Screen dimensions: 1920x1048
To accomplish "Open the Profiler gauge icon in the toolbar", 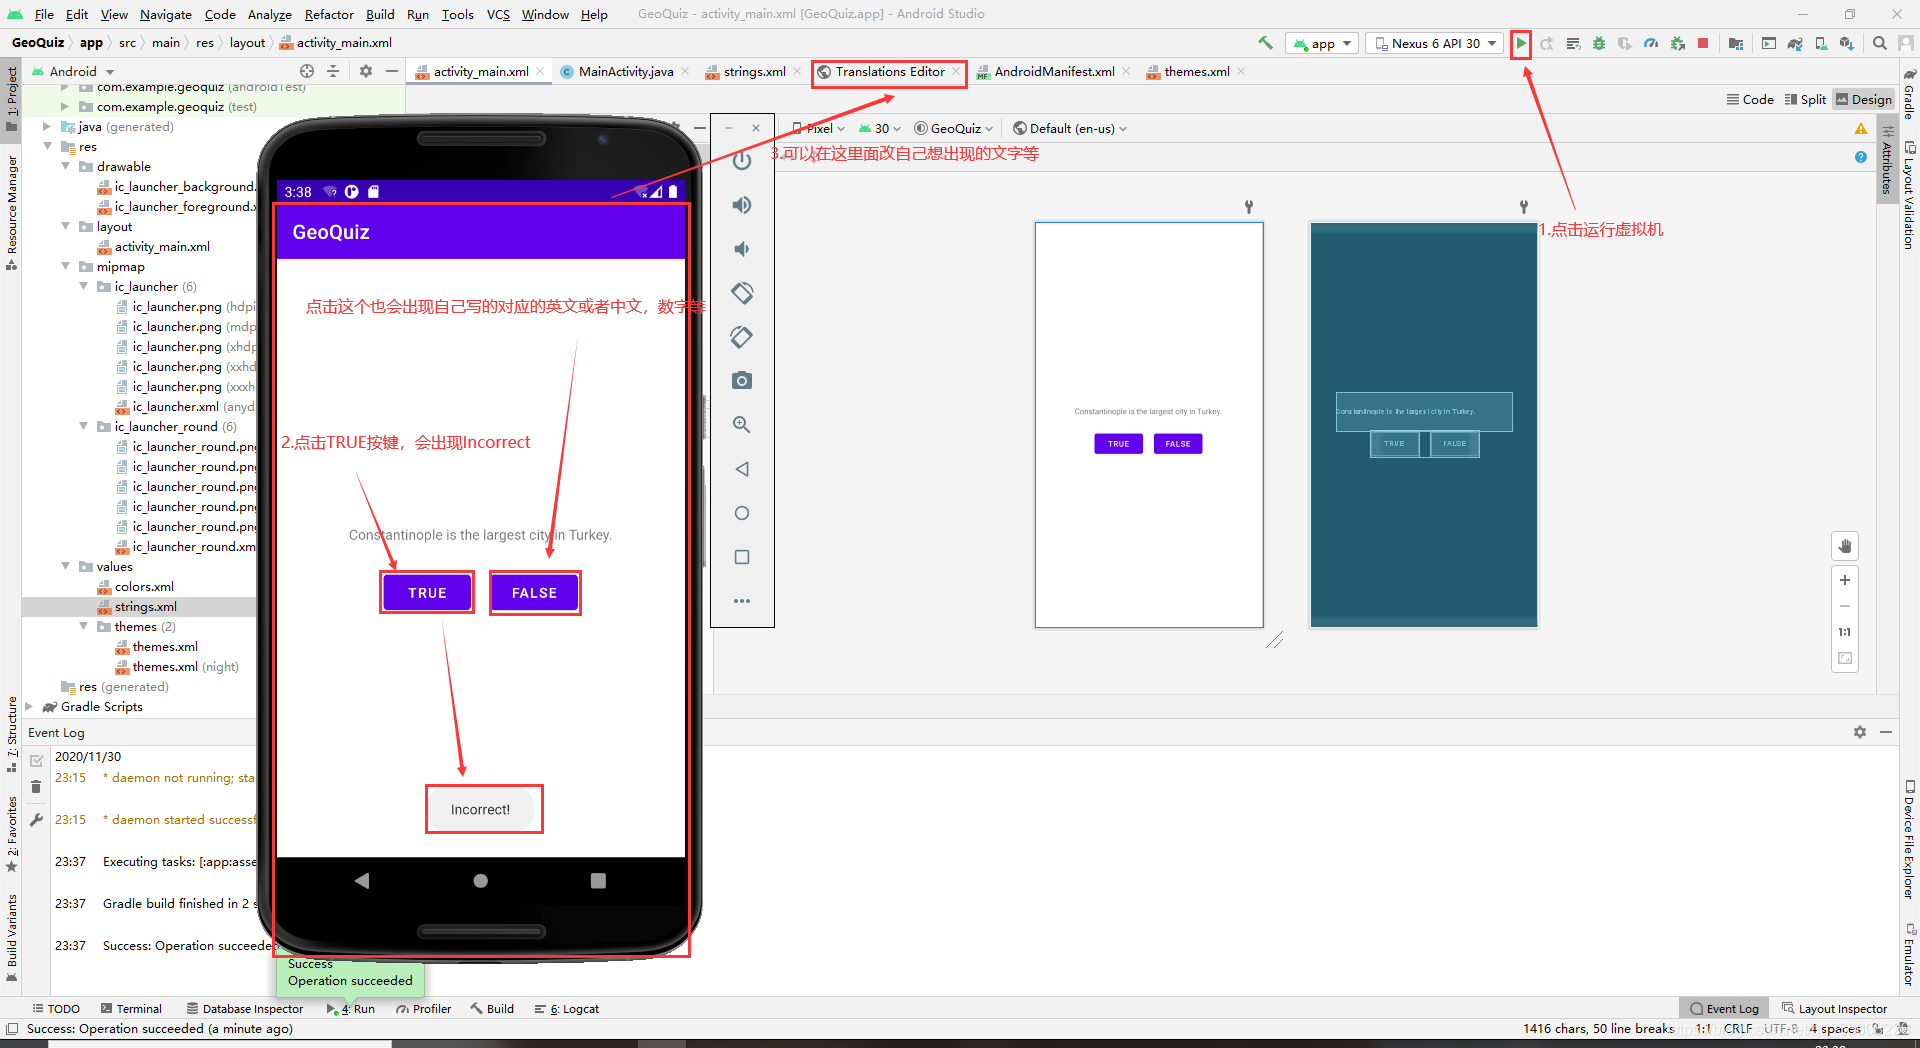I will click(1651, 43).
